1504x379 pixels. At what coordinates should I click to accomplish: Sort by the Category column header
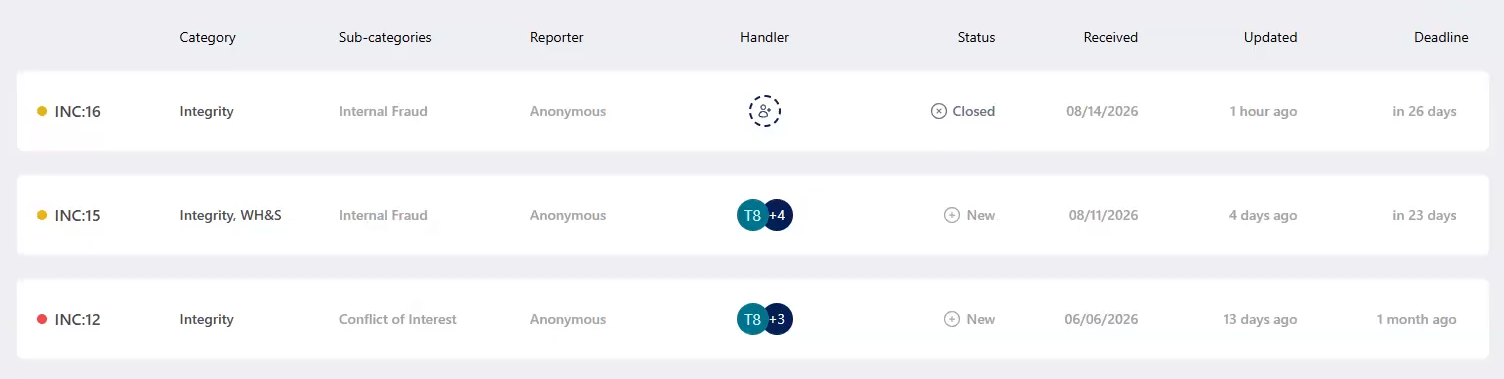click(x=207, y=37)
